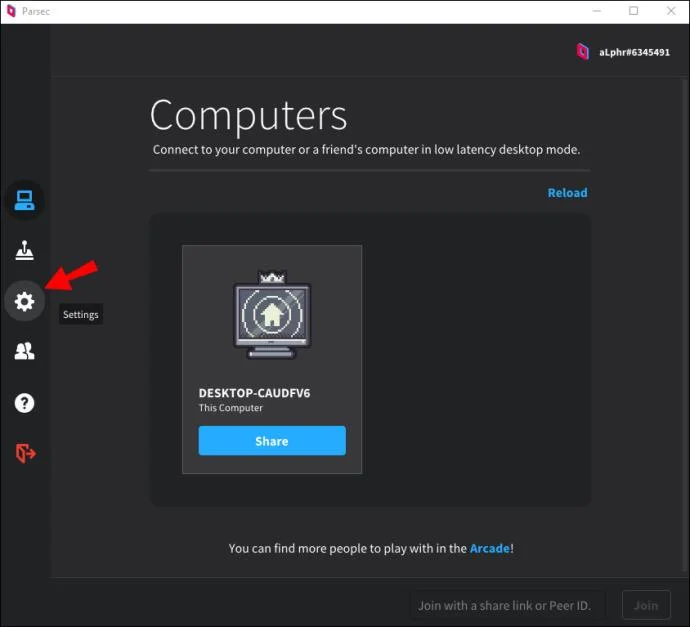Open the Friends icon in sidebar
The width and height of the screenshot is (690, 627).
click(25, 352)
